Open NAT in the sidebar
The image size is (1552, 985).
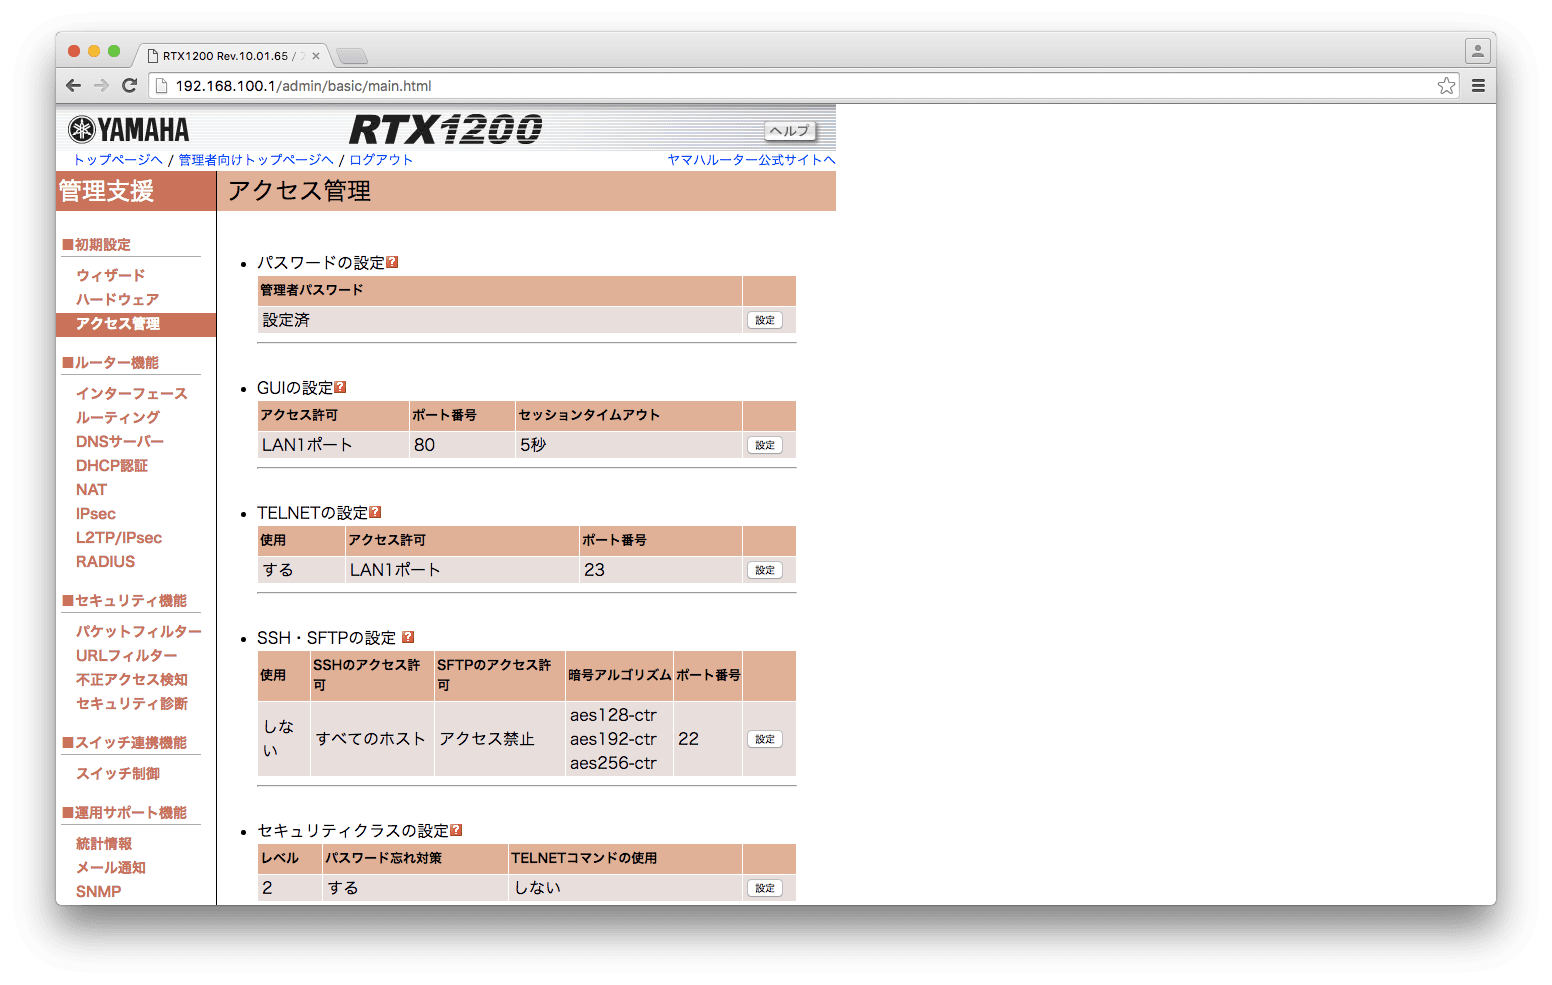pos(91,489)
